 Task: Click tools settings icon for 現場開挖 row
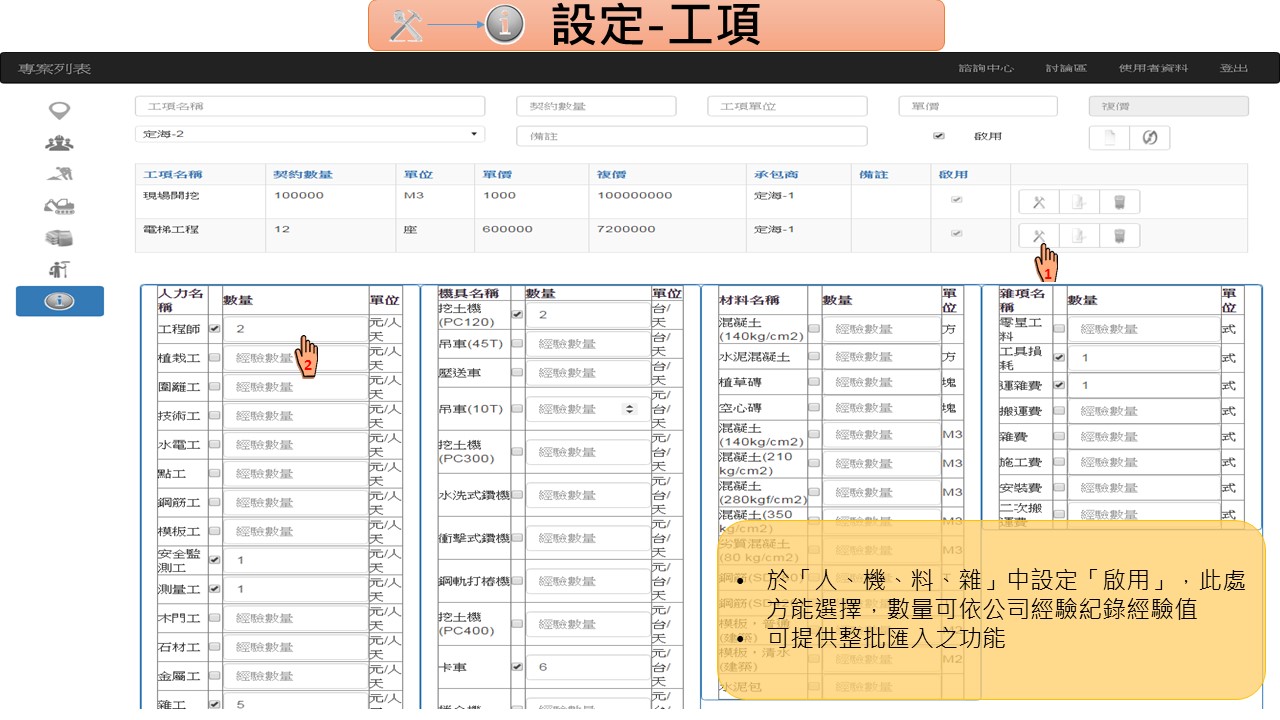(x=1038, y=202)
